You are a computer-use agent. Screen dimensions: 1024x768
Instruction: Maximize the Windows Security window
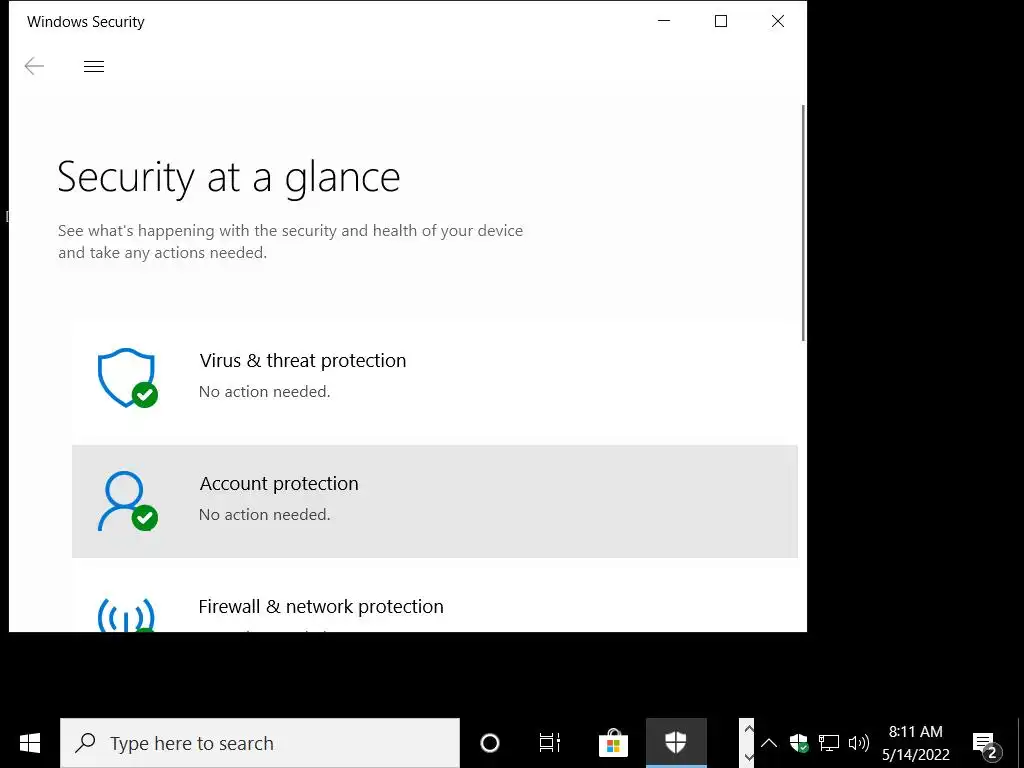[721, 21]
